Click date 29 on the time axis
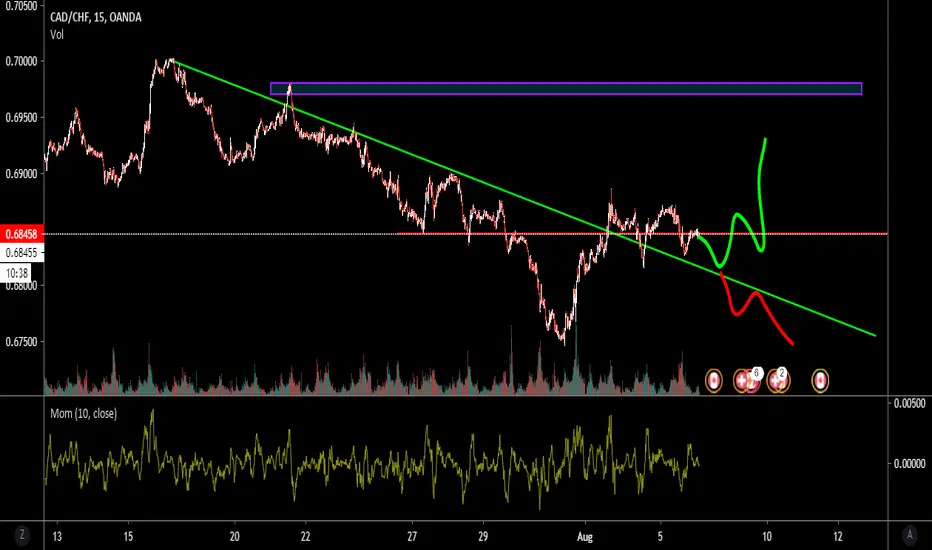Viewport: 932px width, 550px height. (483, 536)
